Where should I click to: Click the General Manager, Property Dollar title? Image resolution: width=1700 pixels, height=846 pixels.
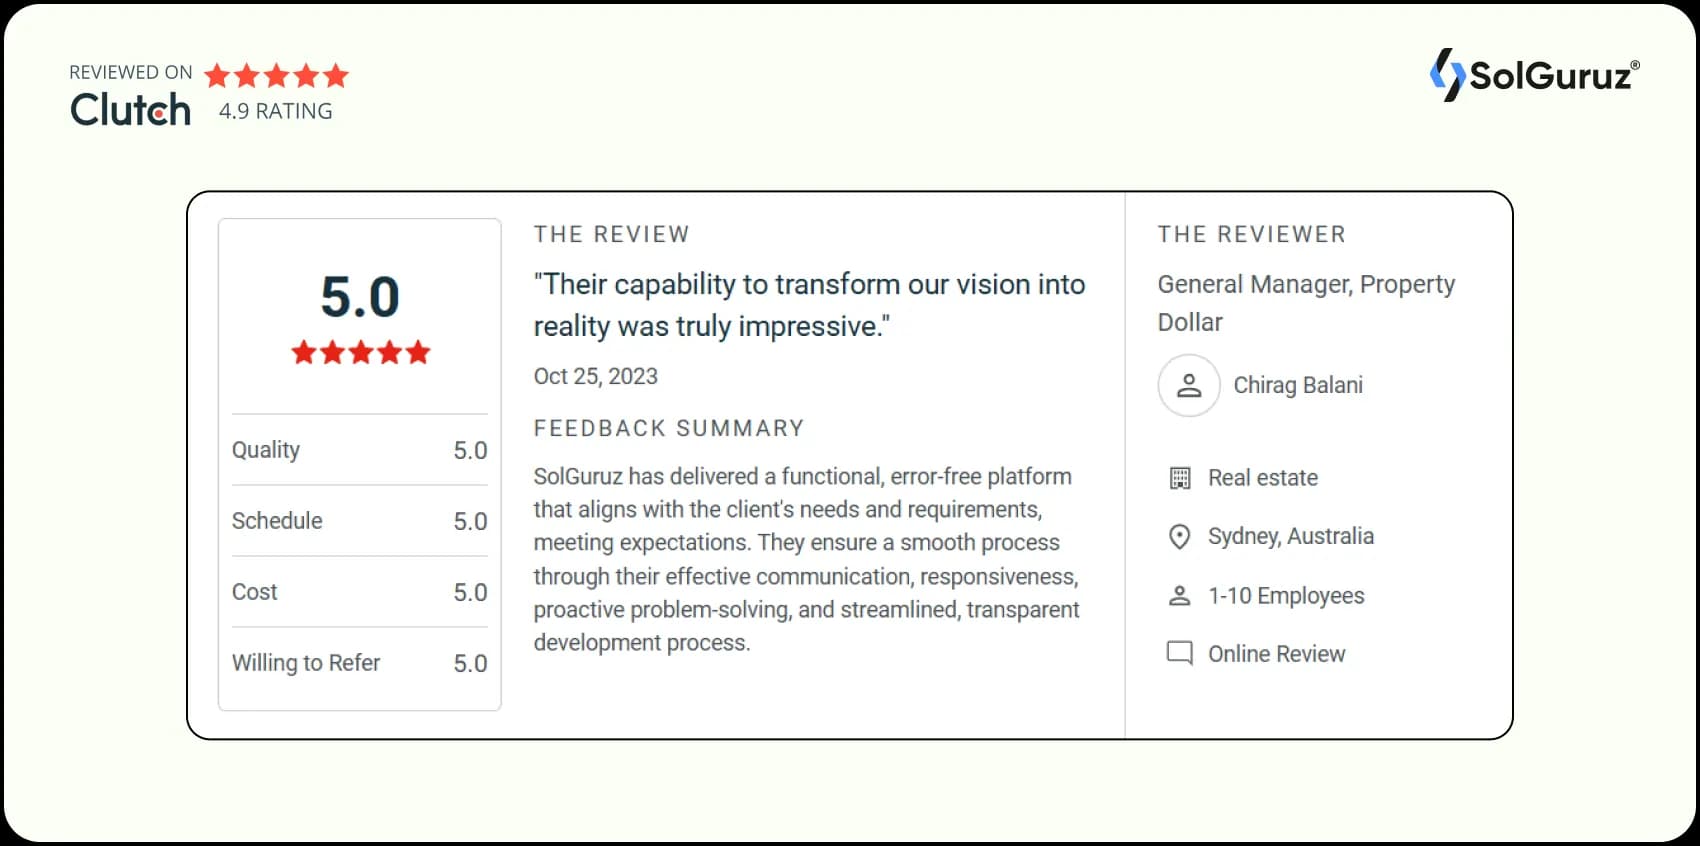click(x=1305, y=303)
